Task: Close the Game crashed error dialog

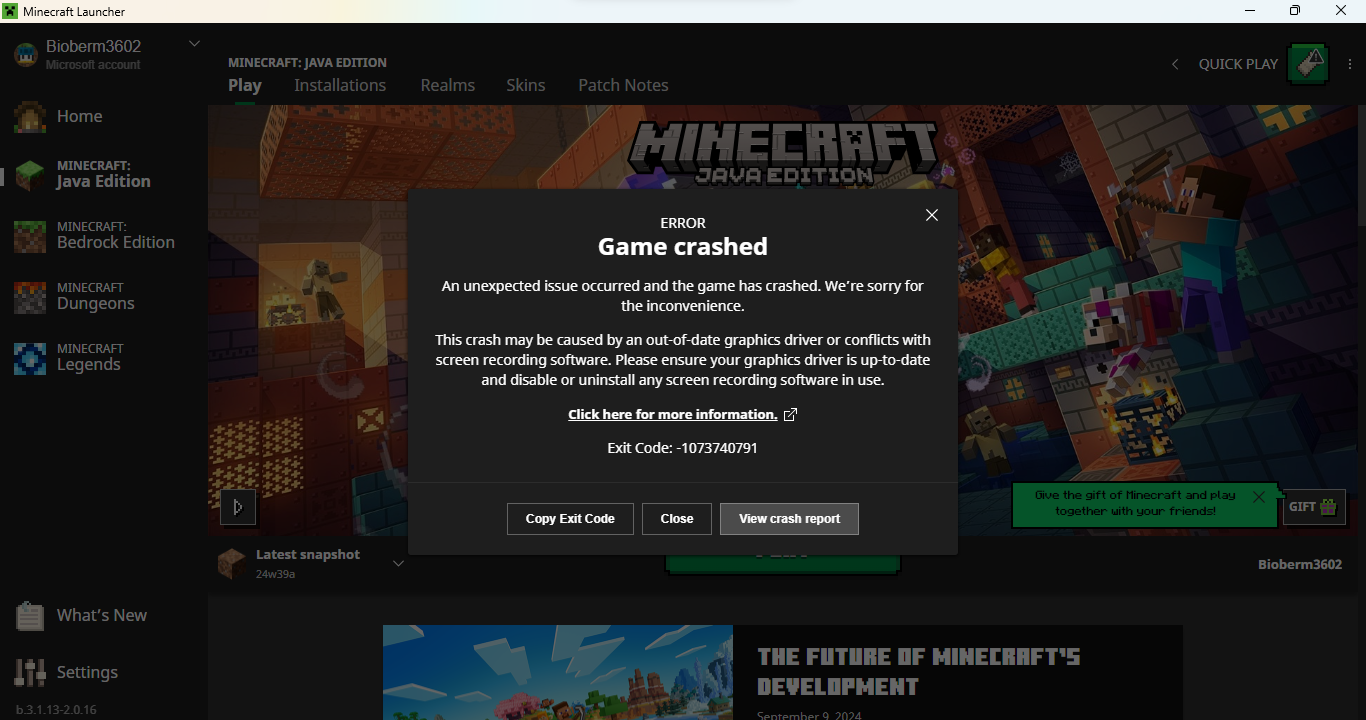Action: click(x=932, y=215)
